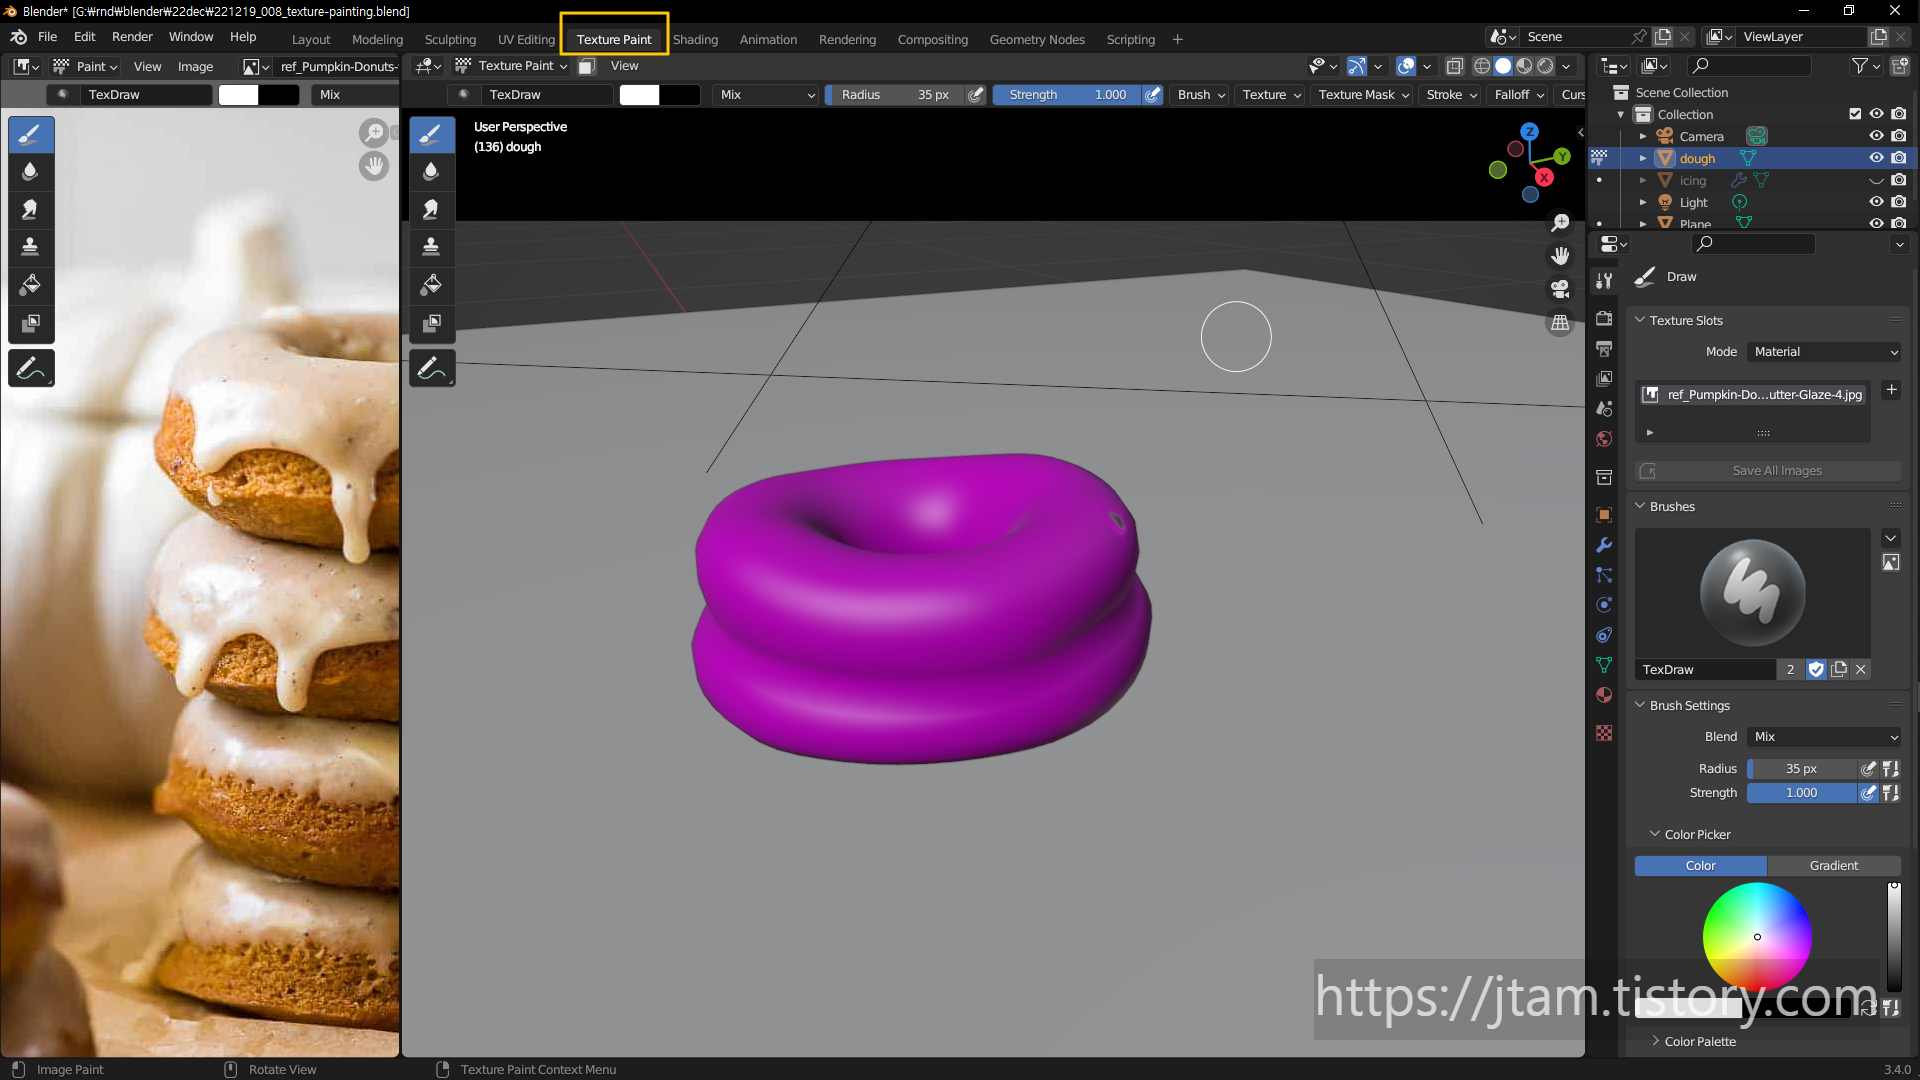Select the Smear tool in 3D viewport toolbar
This screenshot has height=1080, width=1920.
tap(431, 209)
